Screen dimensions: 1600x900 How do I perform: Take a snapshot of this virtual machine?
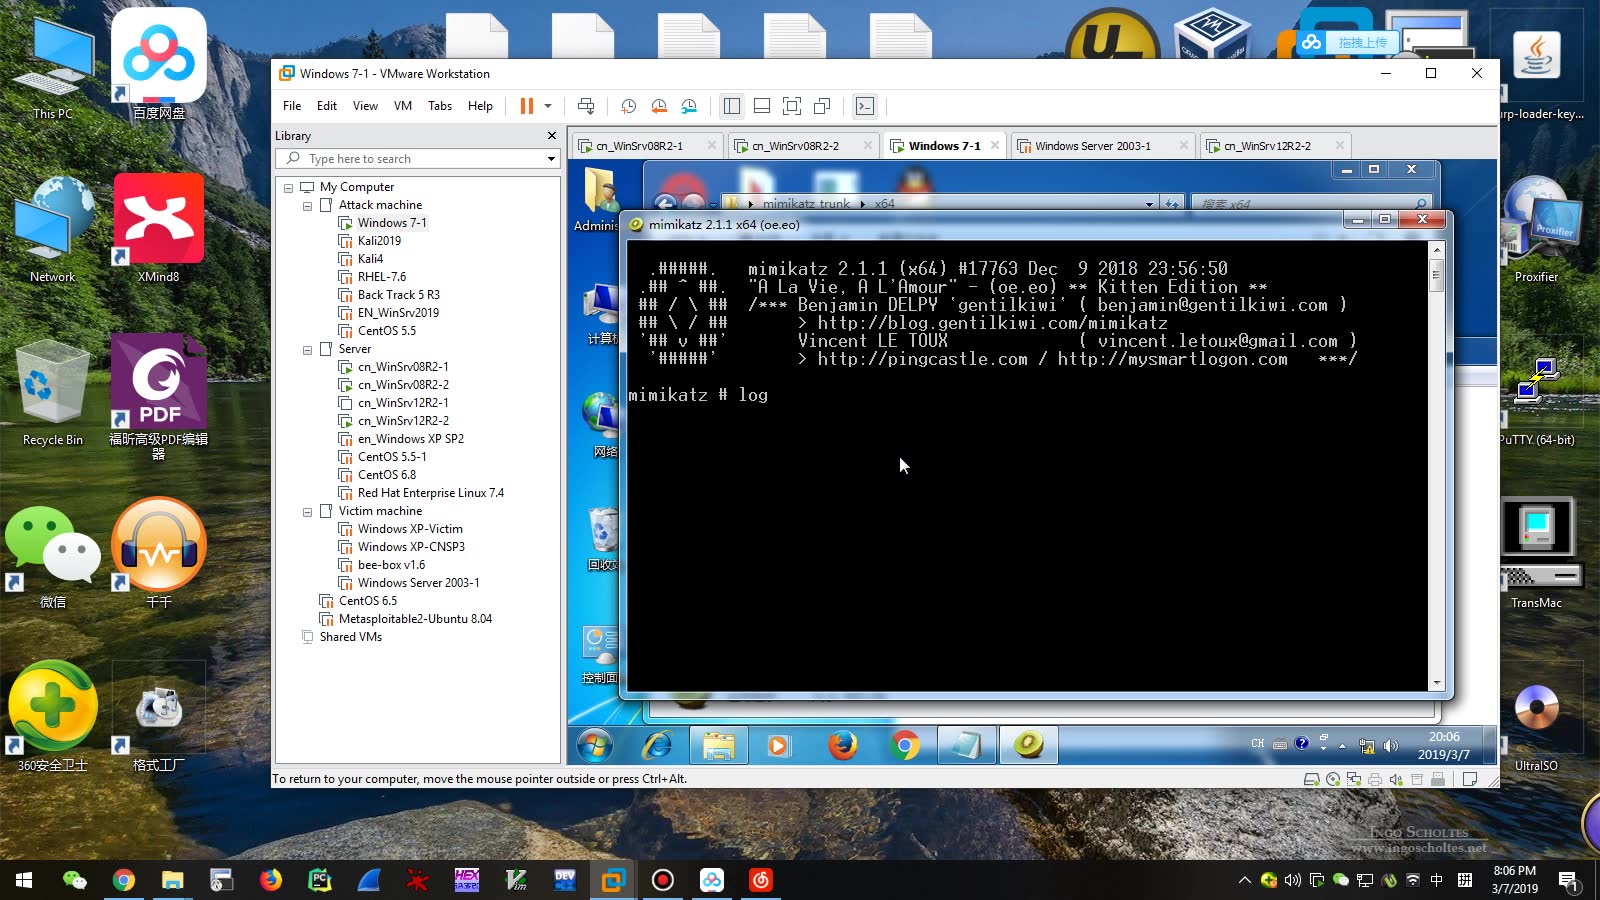(x=628, y=106)
